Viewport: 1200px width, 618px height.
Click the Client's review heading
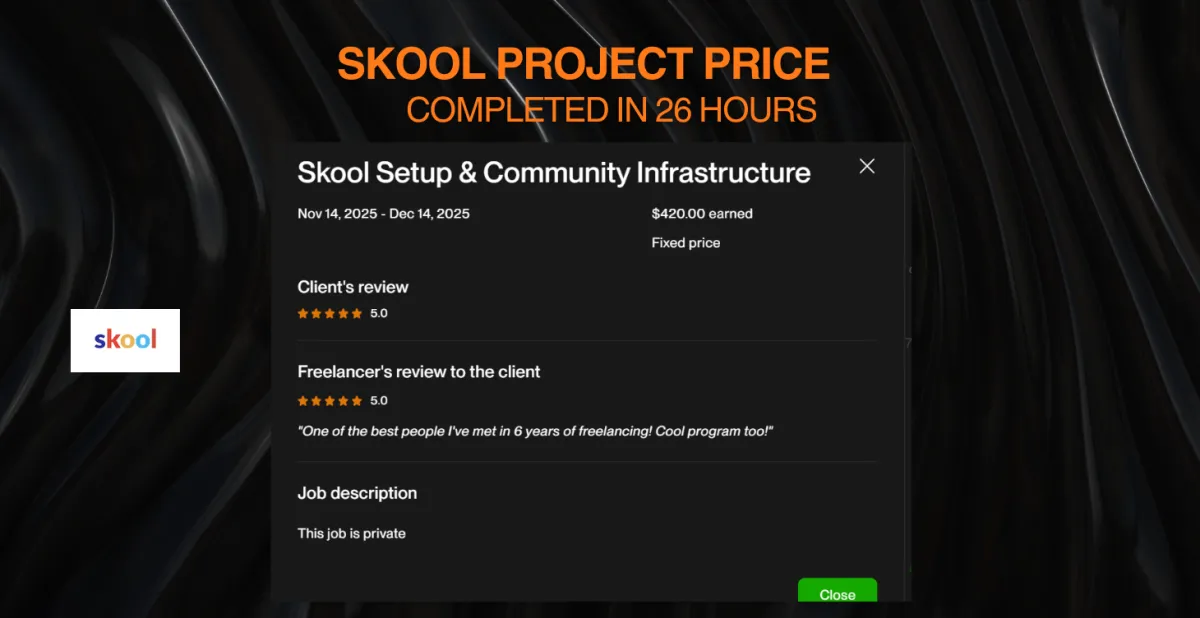[353, 287]
